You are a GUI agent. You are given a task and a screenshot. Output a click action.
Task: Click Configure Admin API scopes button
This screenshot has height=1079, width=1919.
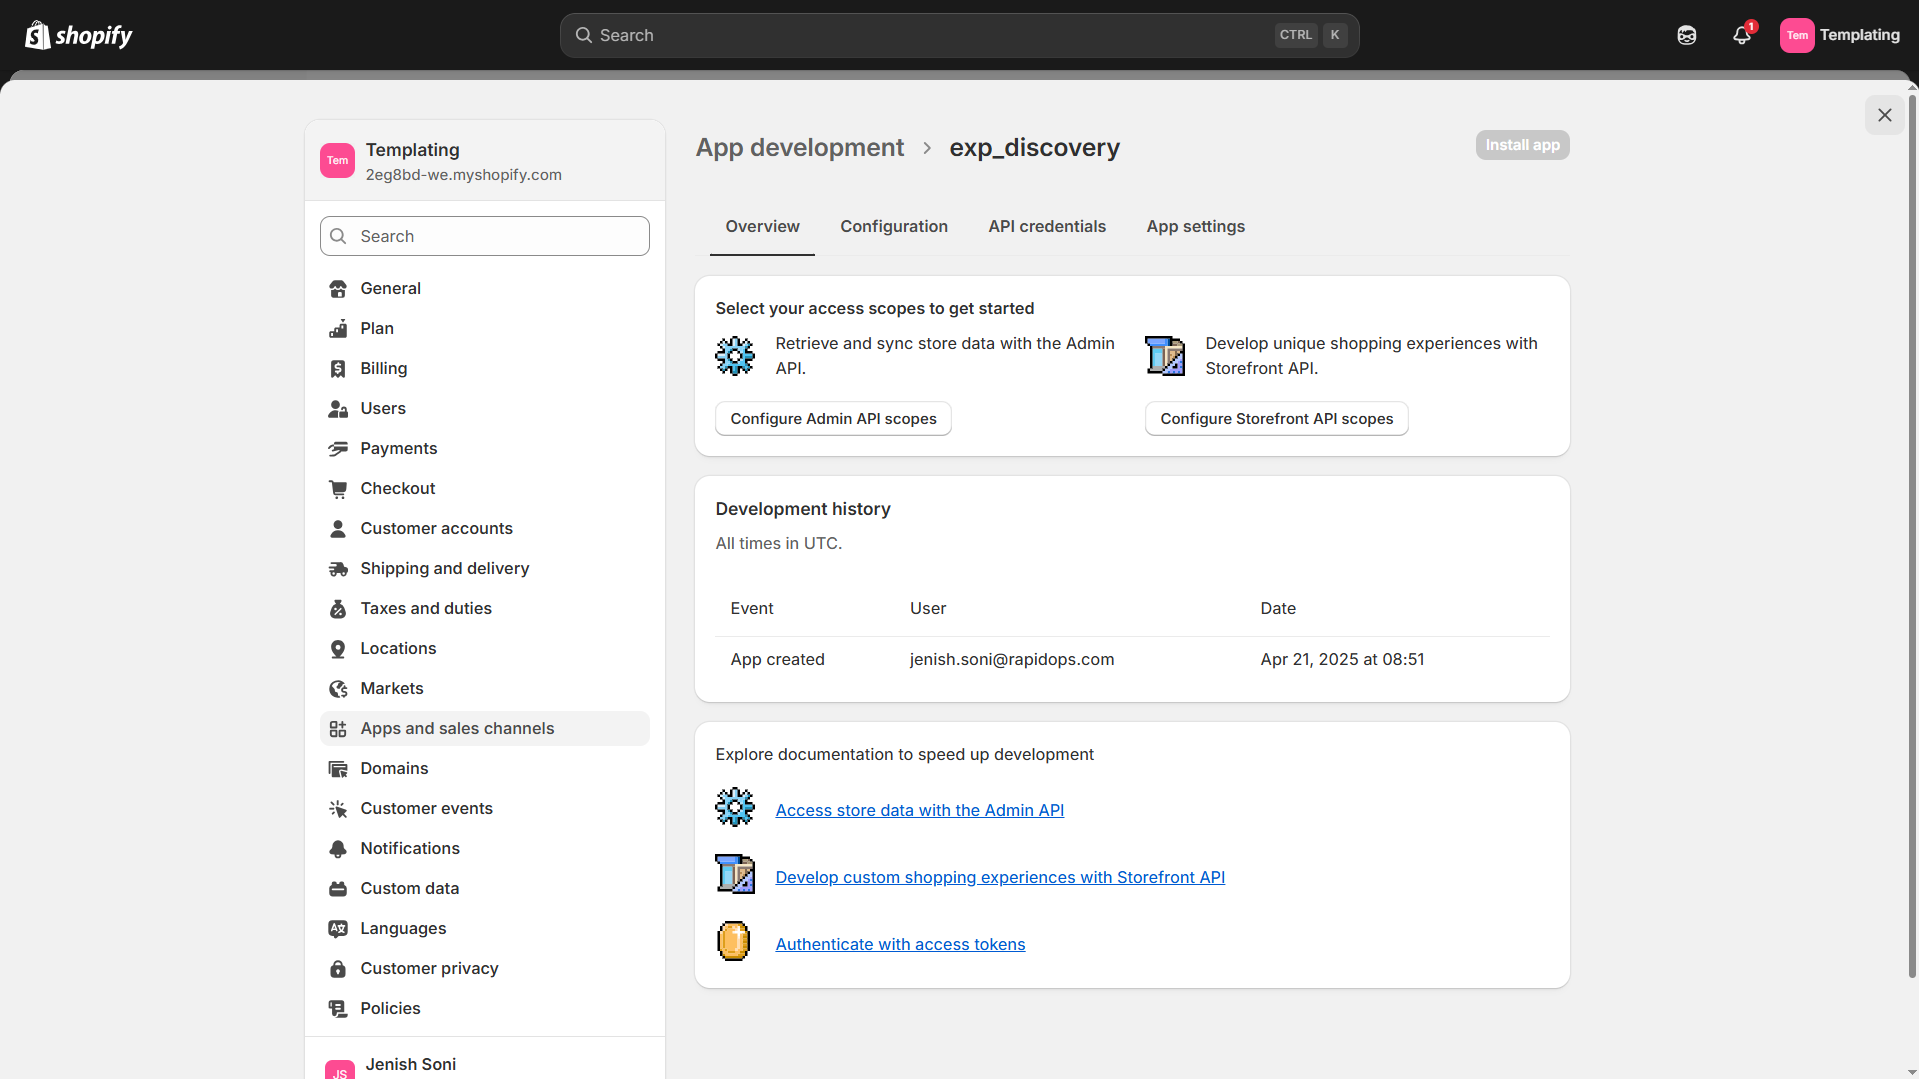[833, 419]
